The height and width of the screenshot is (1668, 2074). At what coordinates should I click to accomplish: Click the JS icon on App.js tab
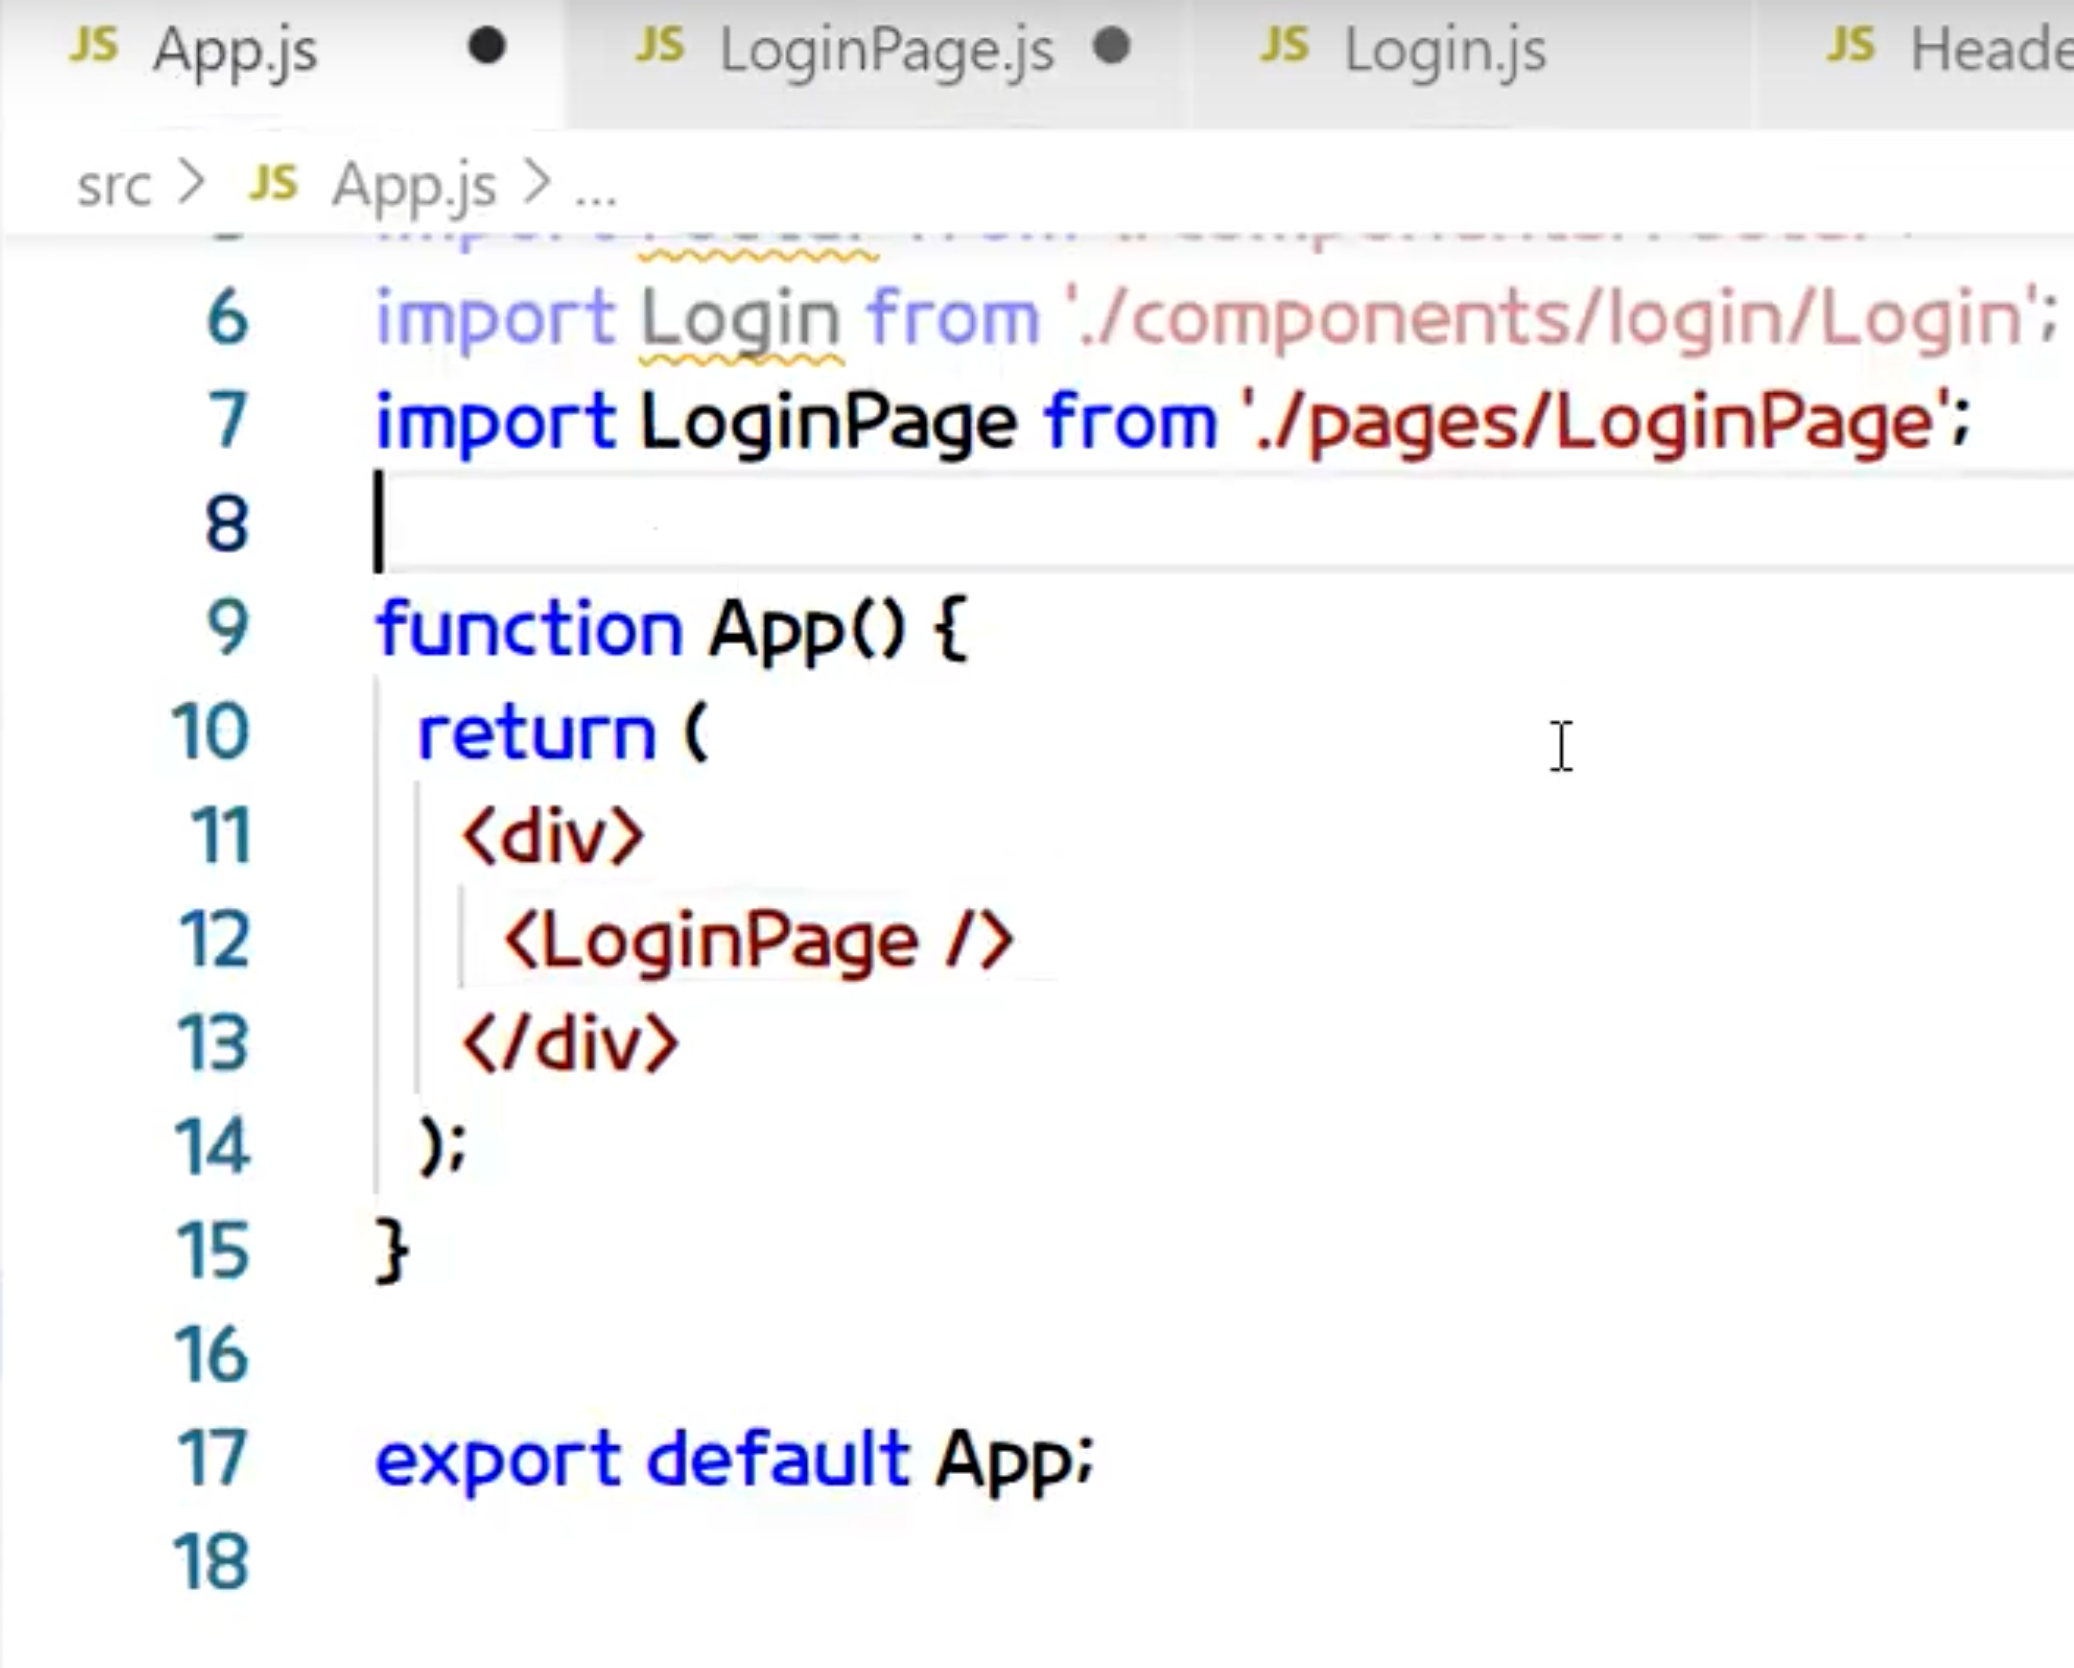point(93,47)
